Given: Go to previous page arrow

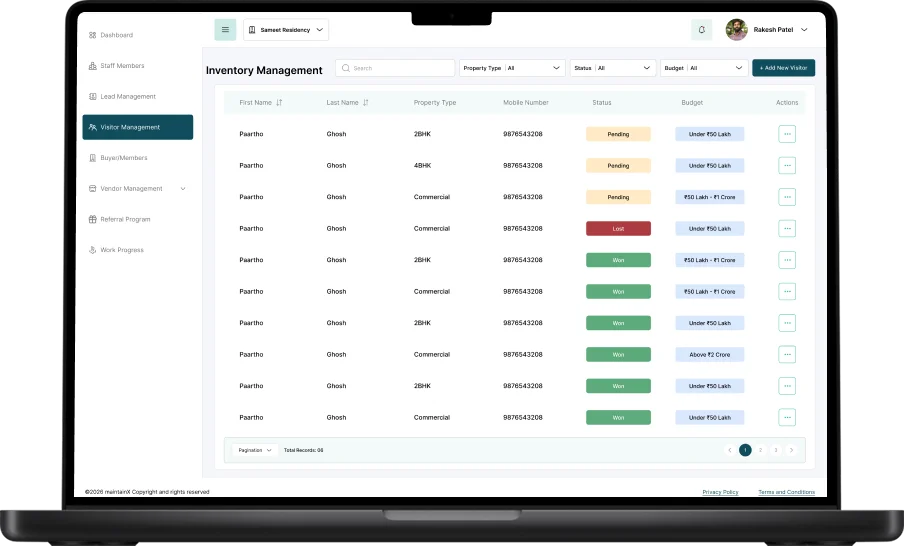Looking at the screenshot, I should 730,450.
